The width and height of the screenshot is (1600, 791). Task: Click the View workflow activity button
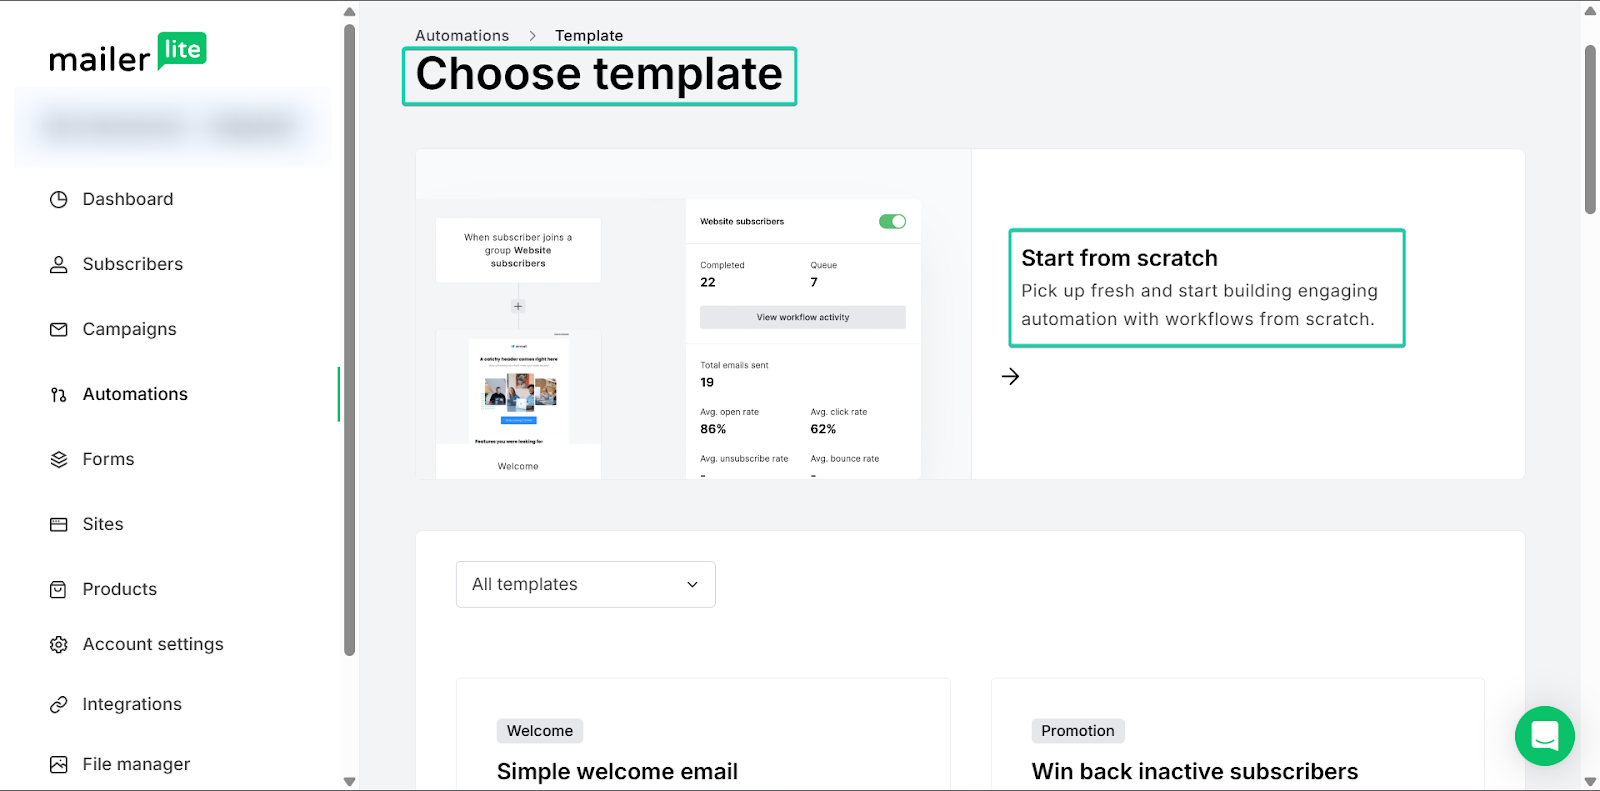pos(803,317)
